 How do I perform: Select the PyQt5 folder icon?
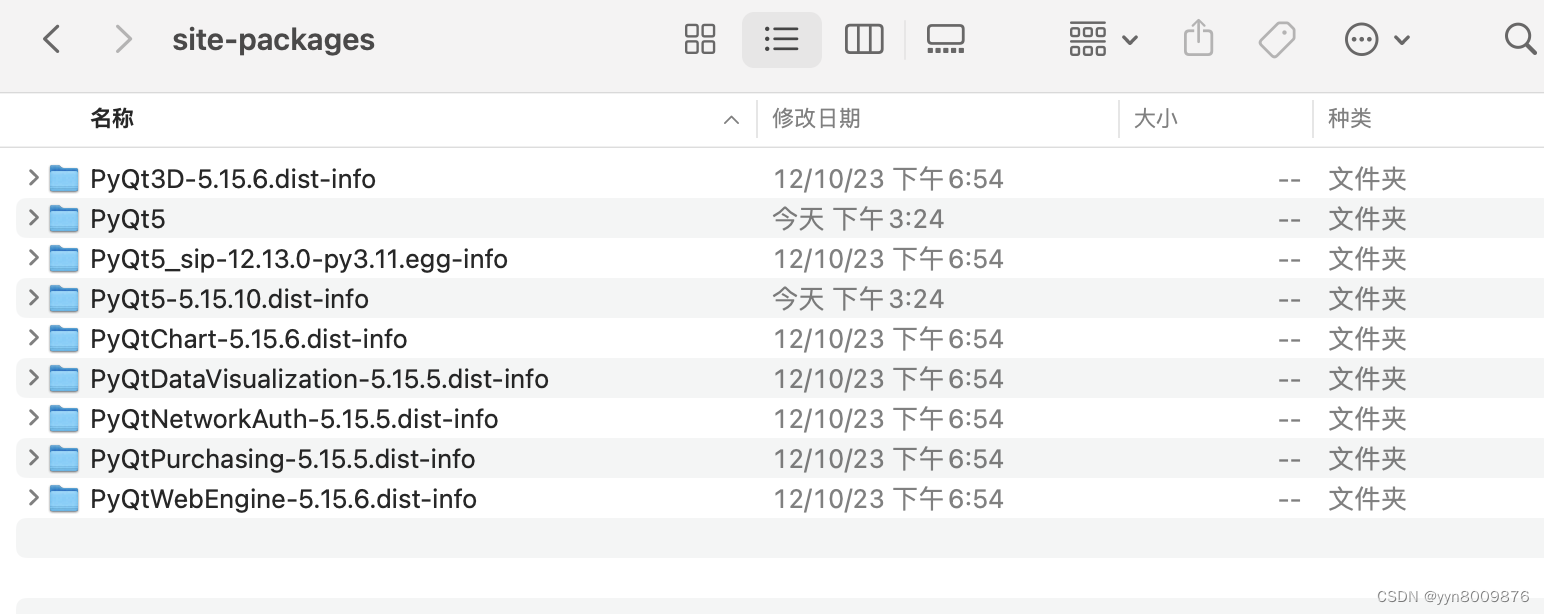point(64,219)
